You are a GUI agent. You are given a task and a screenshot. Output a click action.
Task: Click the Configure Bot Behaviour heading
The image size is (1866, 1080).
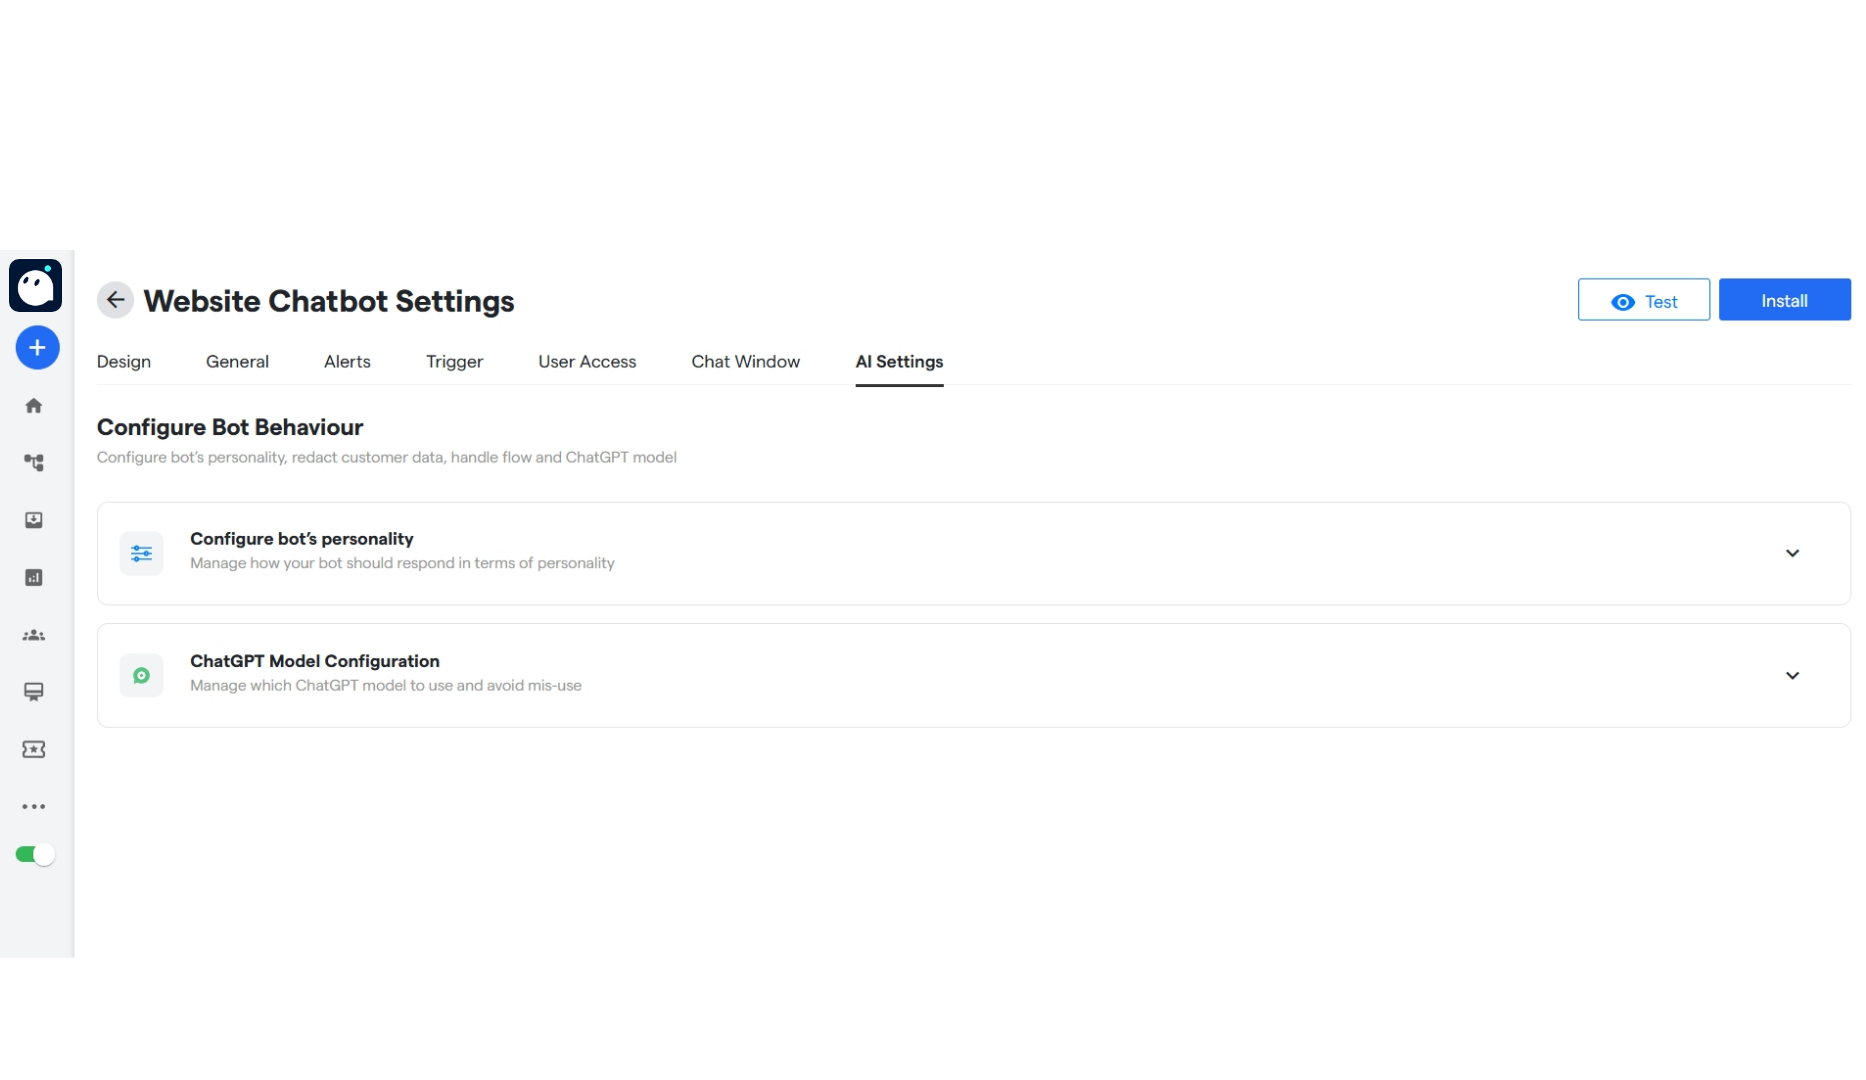230,427
